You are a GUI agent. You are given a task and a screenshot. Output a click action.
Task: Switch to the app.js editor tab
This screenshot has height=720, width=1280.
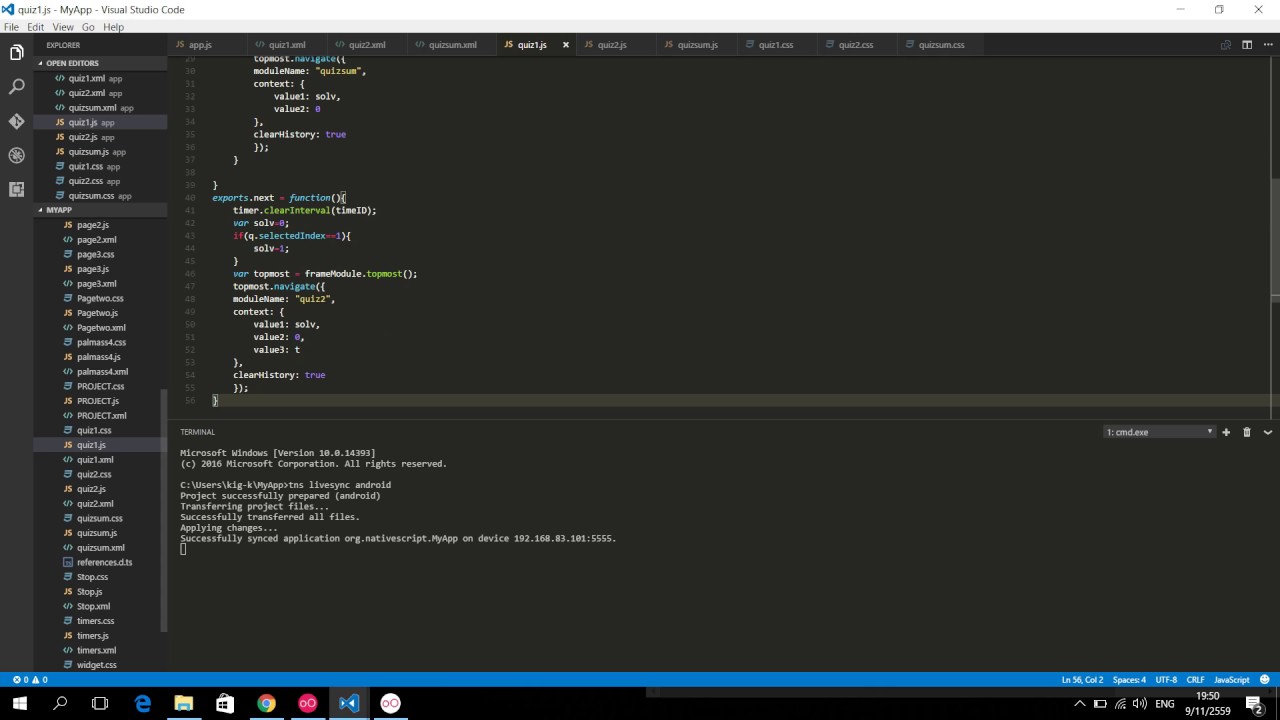[x=207, y=45]
